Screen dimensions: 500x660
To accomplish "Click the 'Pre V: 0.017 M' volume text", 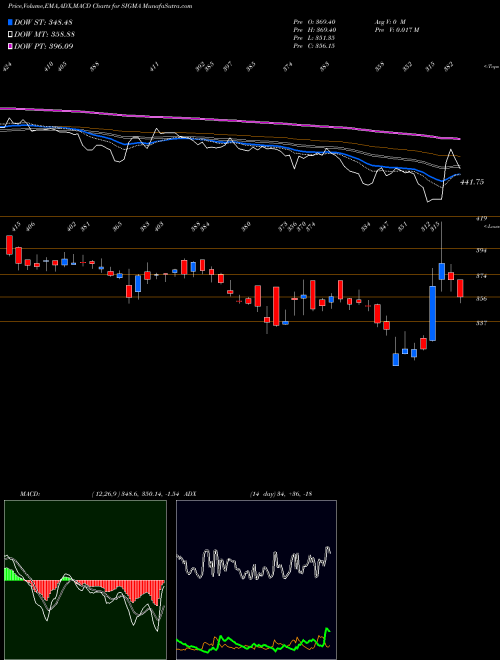I will tap(396, 30).
